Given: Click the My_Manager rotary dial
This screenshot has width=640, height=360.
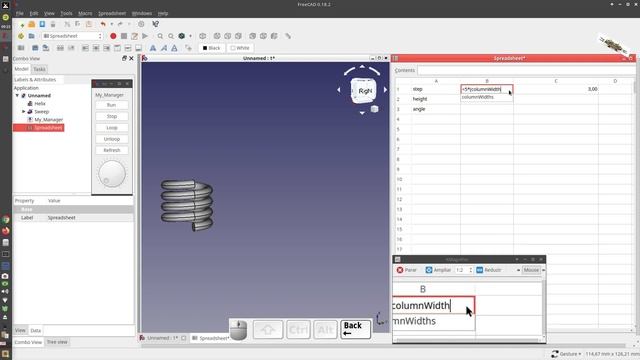Looking at the screenshot, I should [111, 173].
